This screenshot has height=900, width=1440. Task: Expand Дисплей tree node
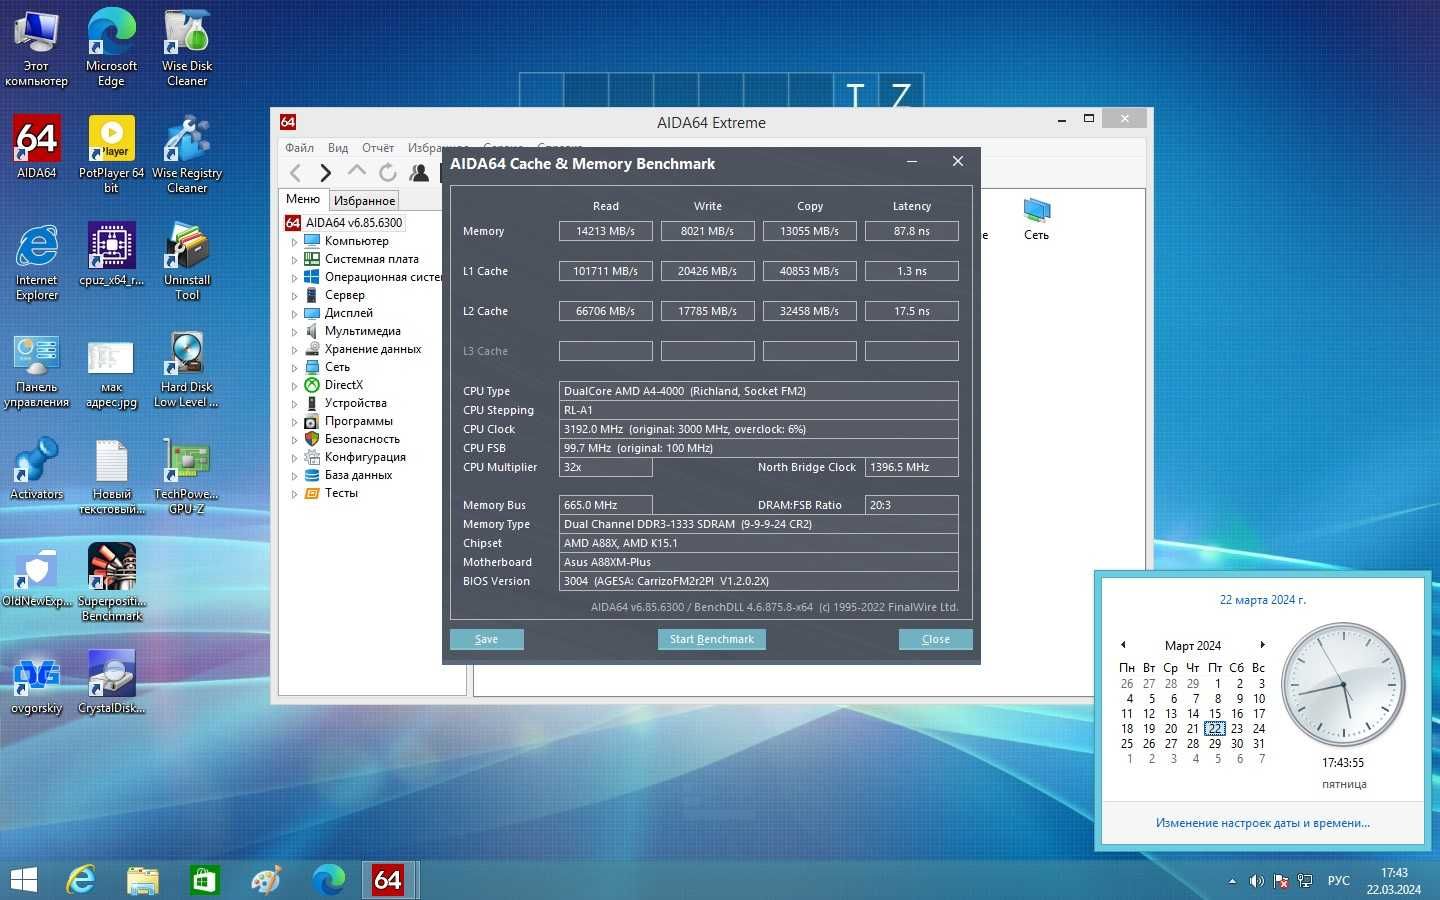point(294,314)
